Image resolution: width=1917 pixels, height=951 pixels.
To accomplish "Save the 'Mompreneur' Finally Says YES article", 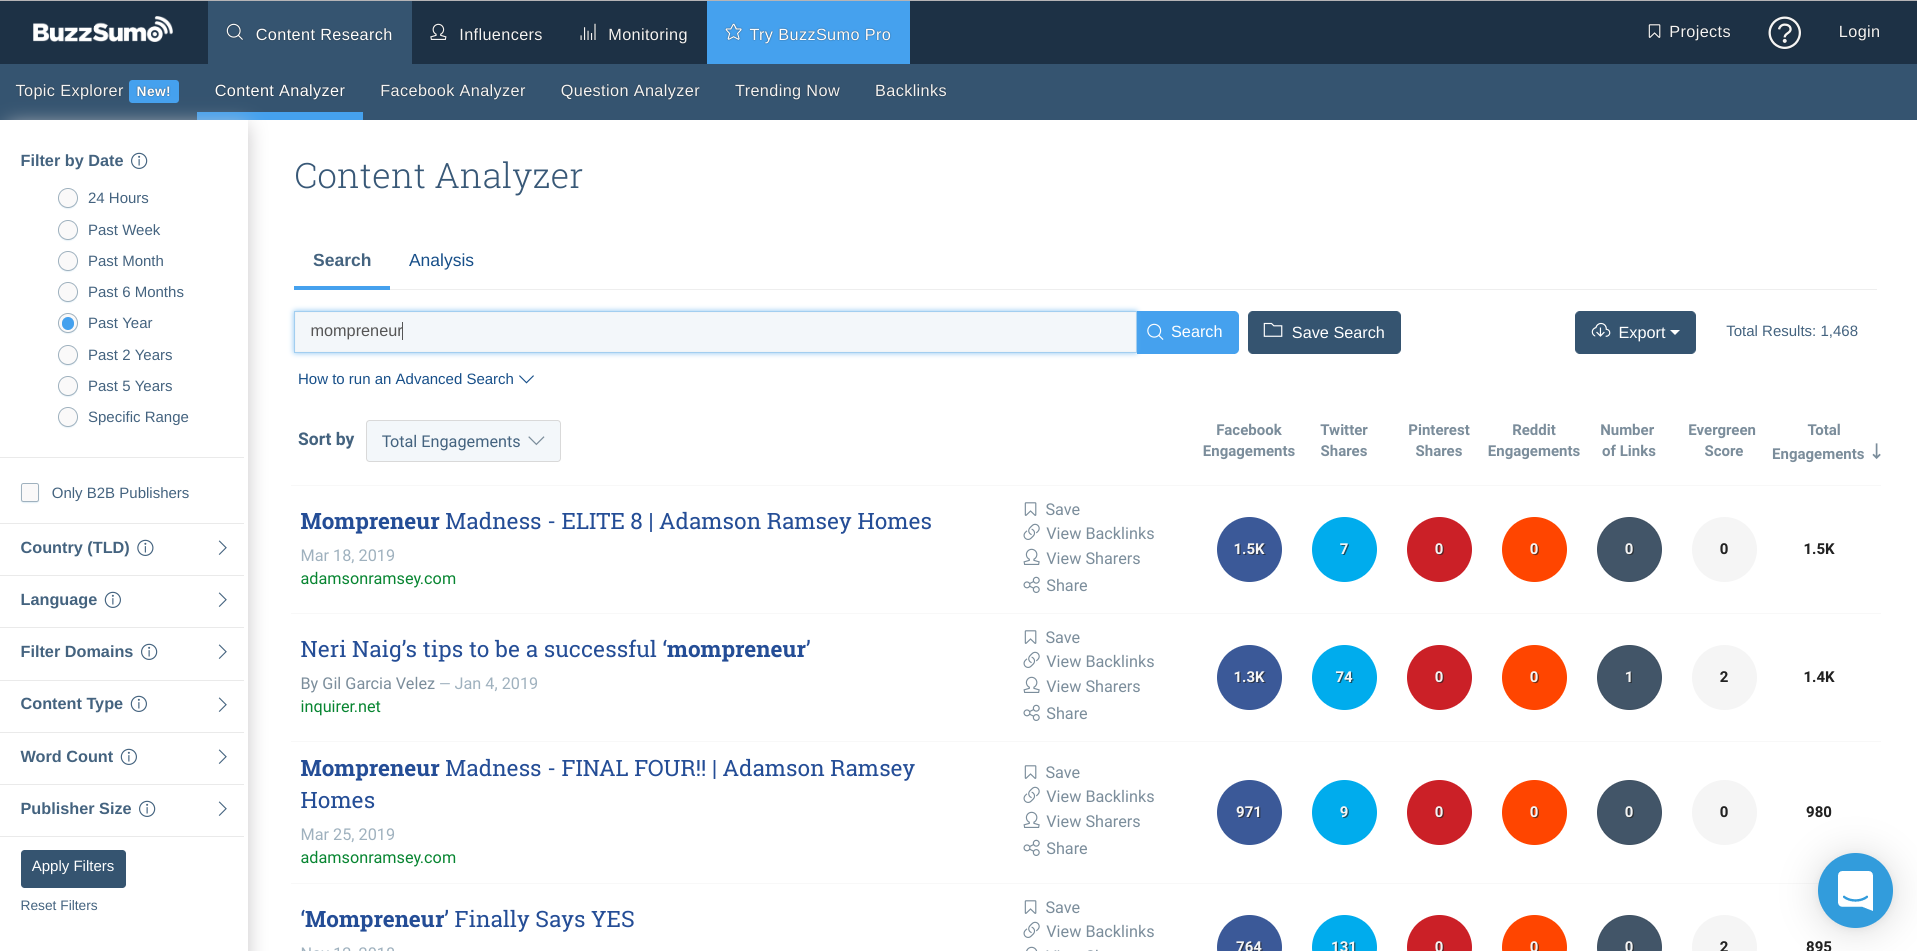I will [1052, 907].
